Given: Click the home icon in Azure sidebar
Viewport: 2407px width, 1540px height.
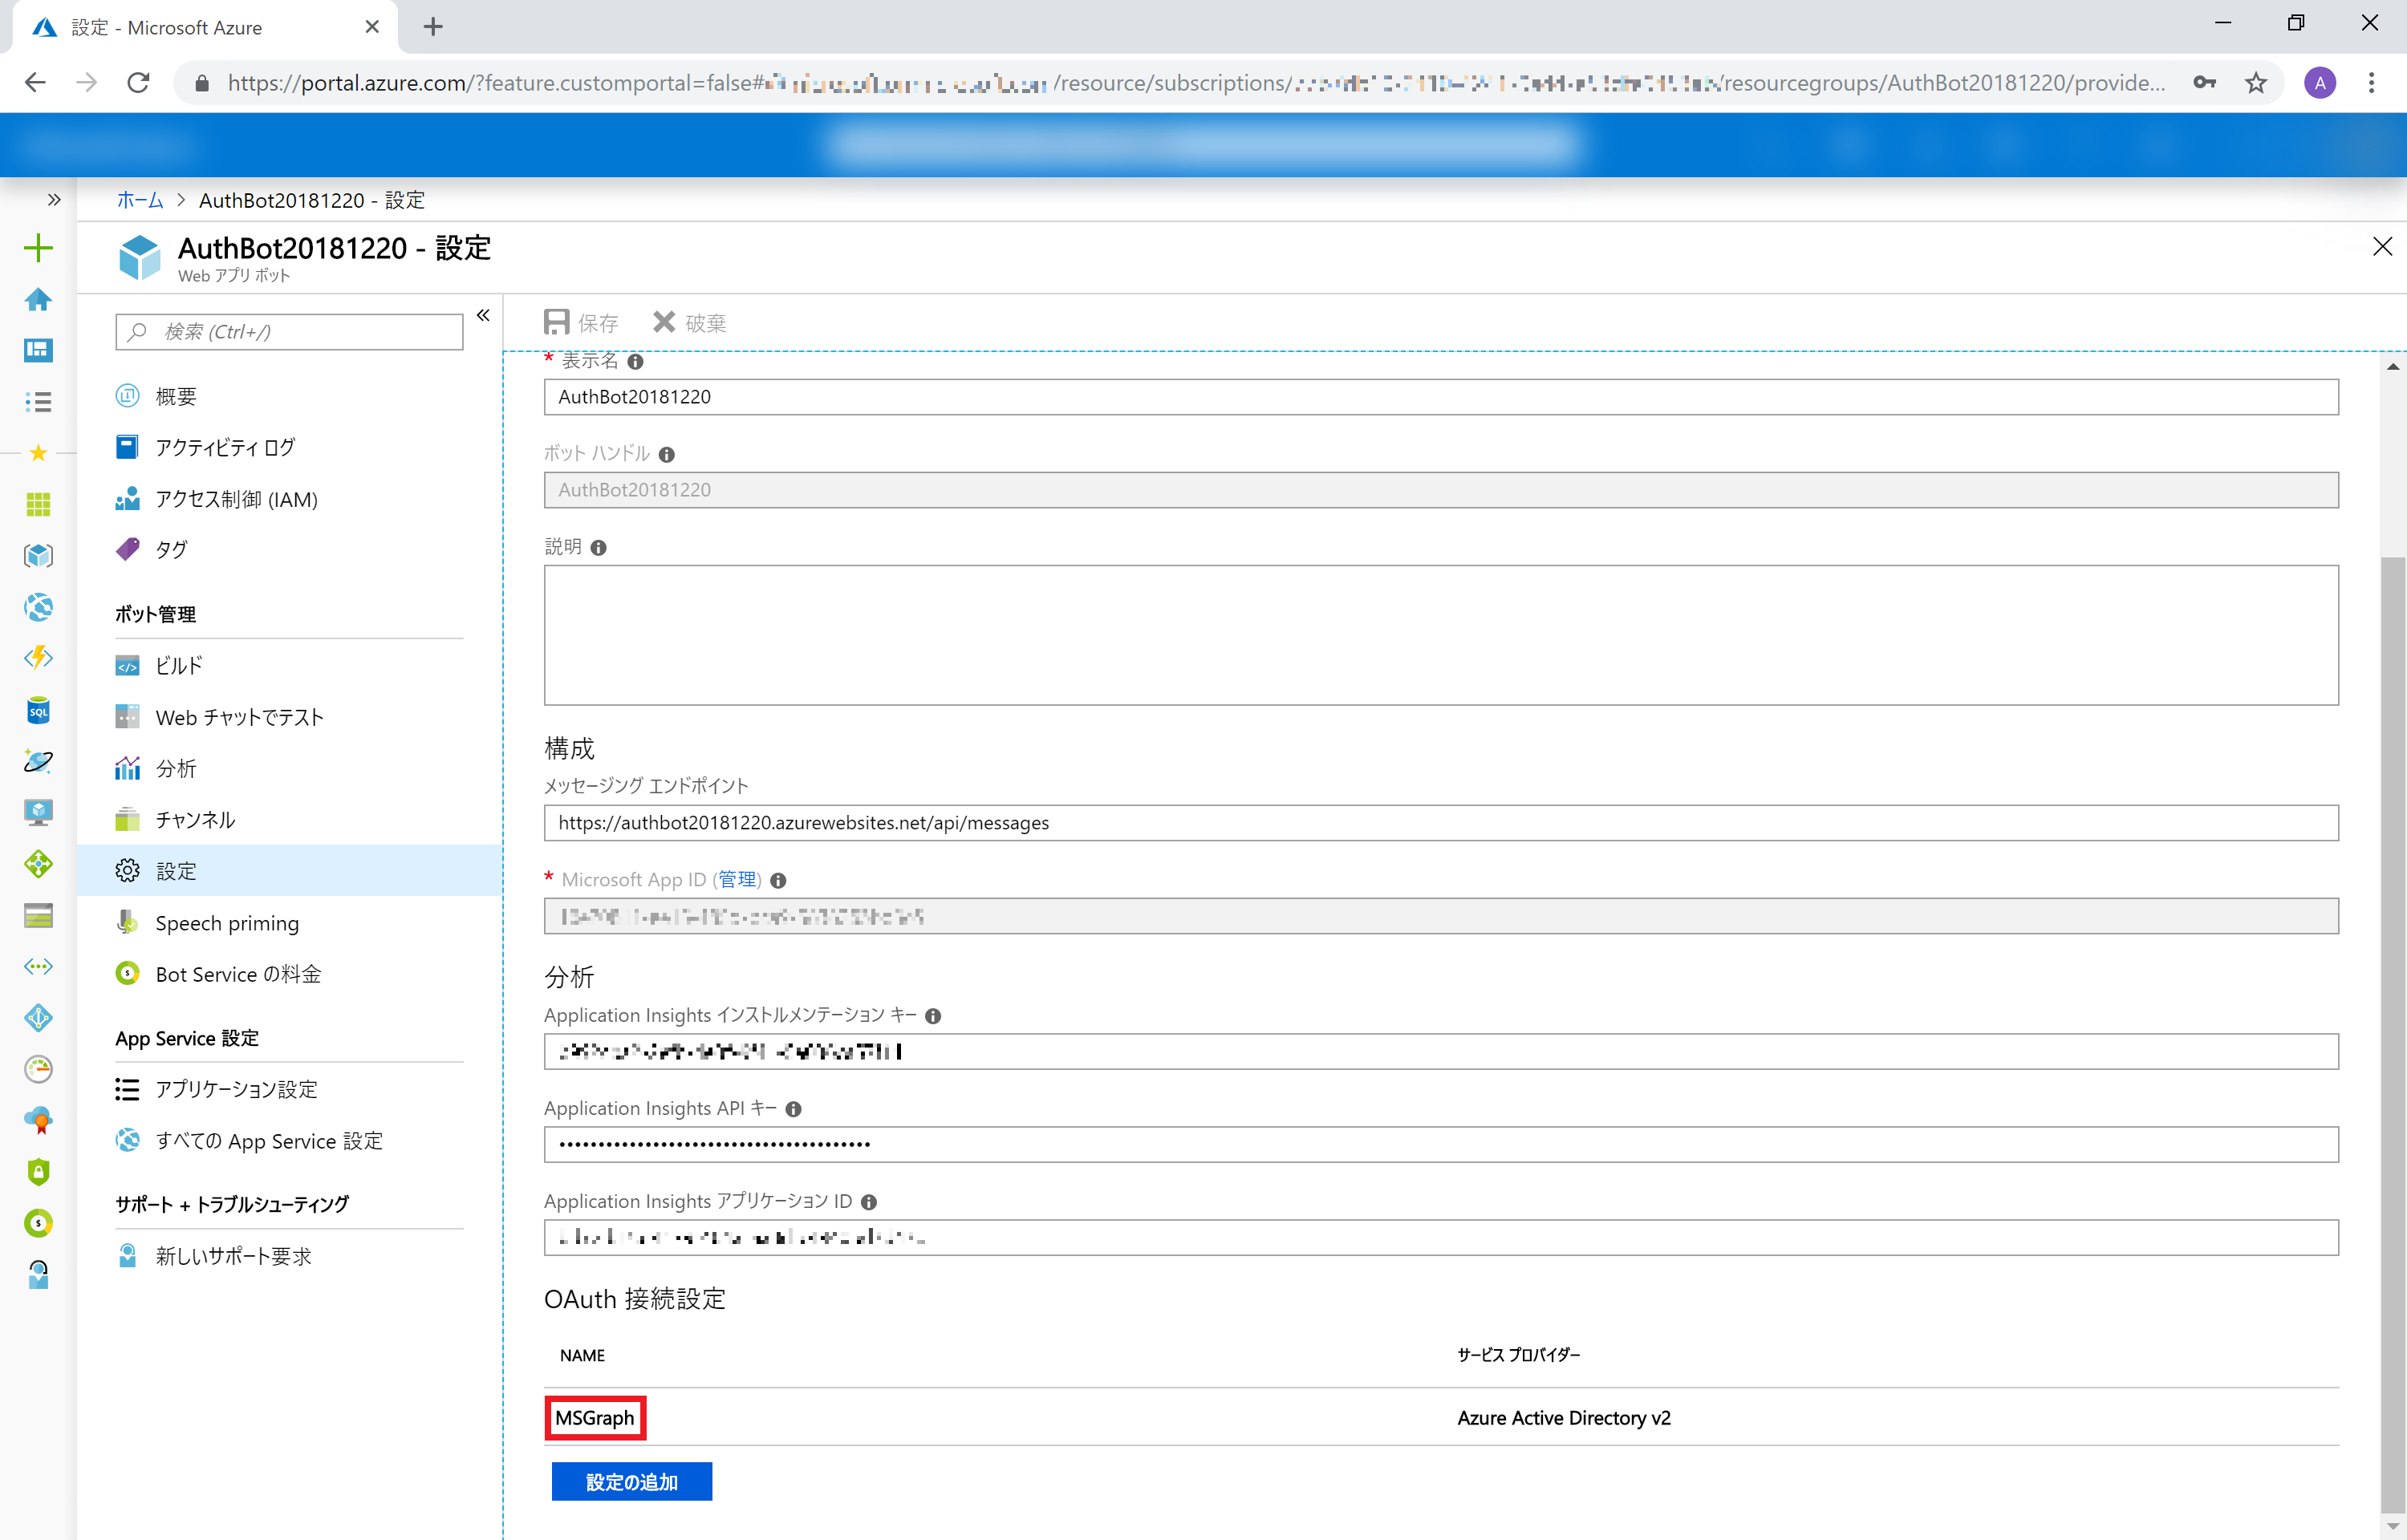Looking at the screenshot, I should click(38, 299).
